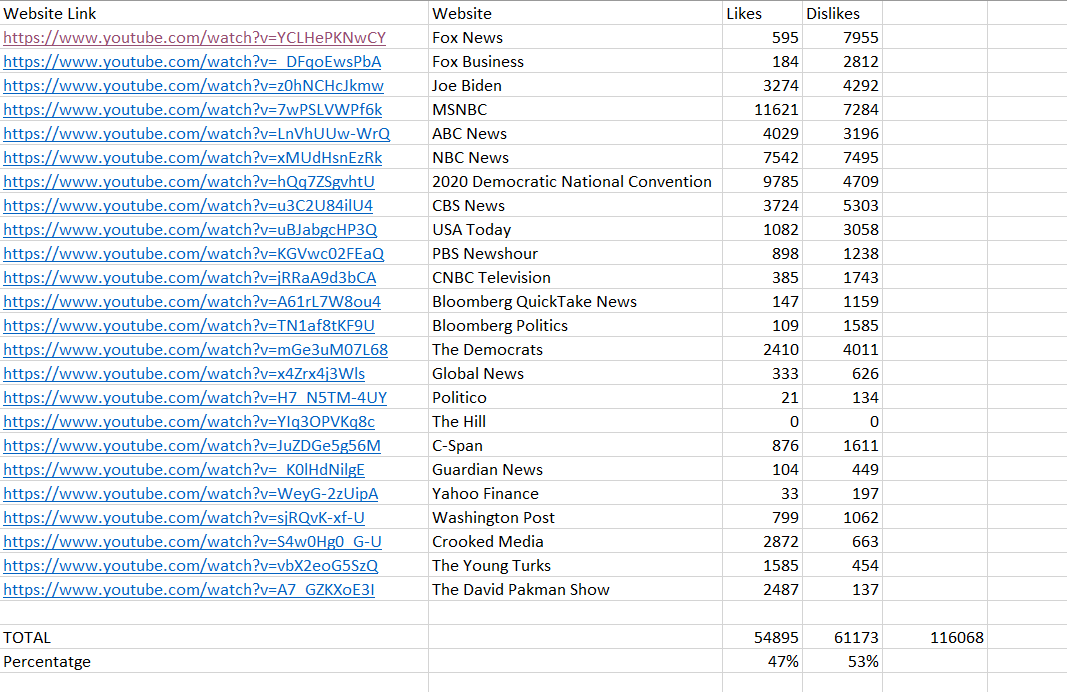Select total dislikes cell 61173

842,638
